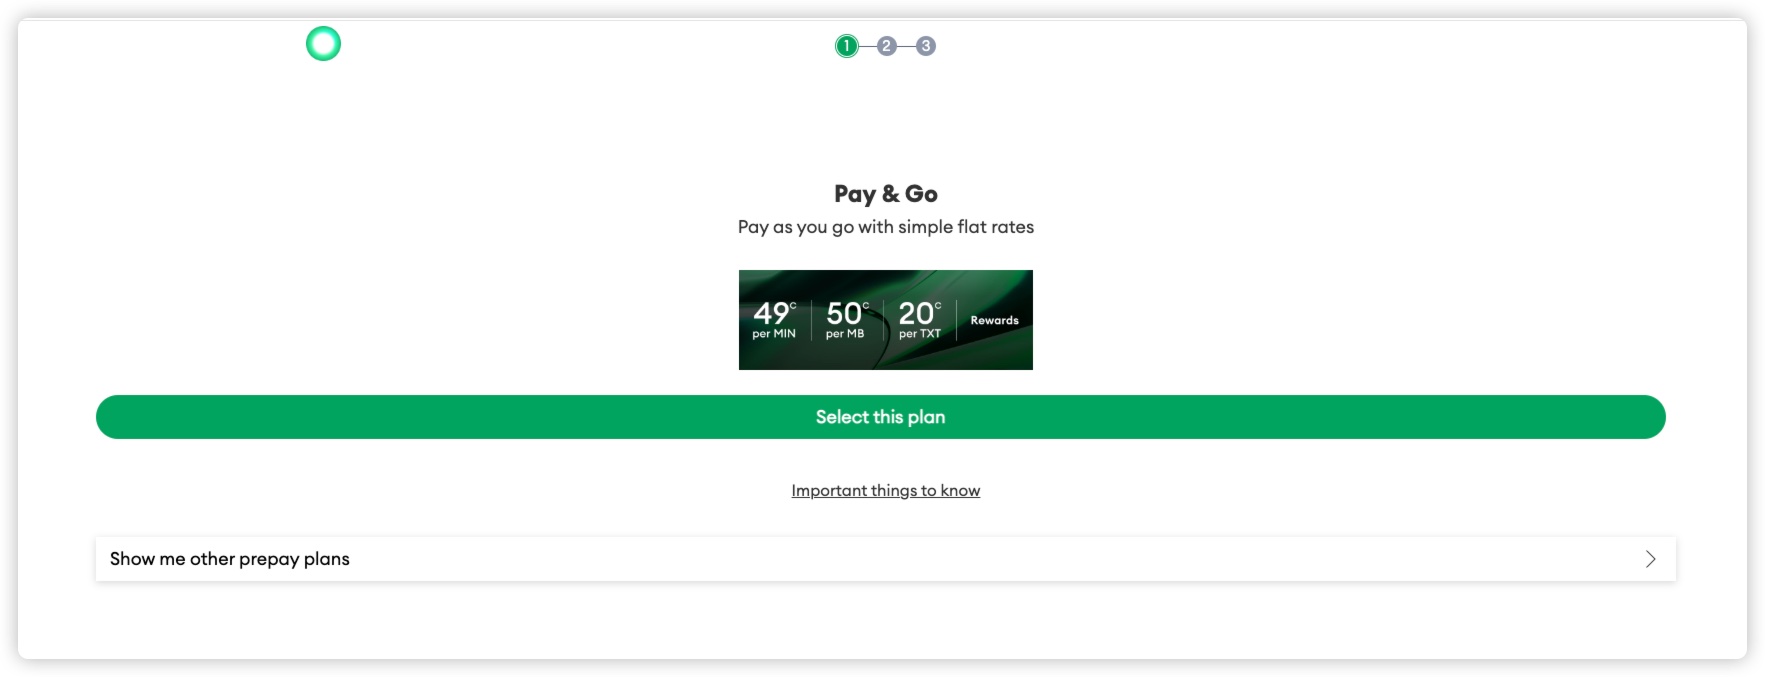
Task: Click the 'per MB' caption under 50c
Action: point(845,334)
